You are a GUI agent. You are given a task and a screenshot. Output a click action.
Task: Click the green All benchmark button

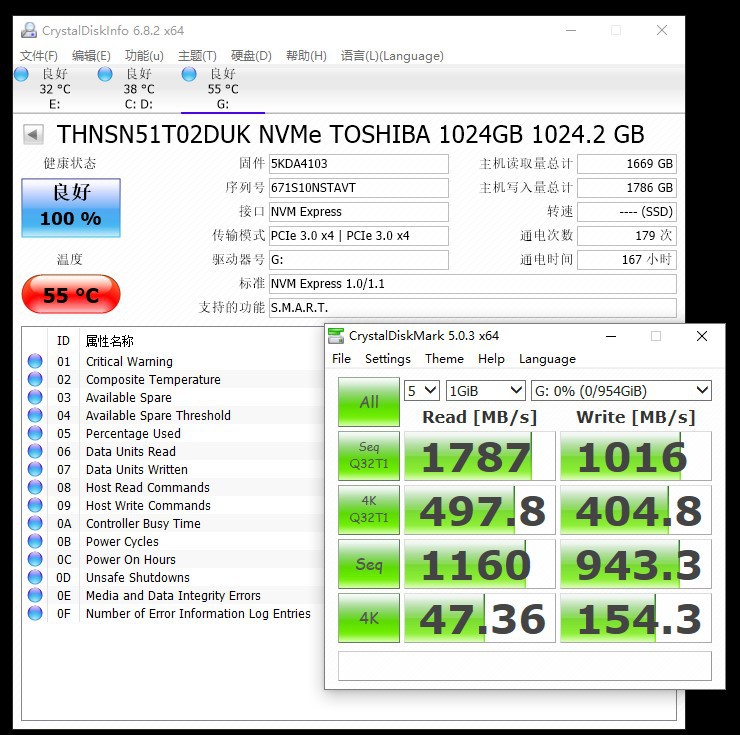tap(369, 402)
